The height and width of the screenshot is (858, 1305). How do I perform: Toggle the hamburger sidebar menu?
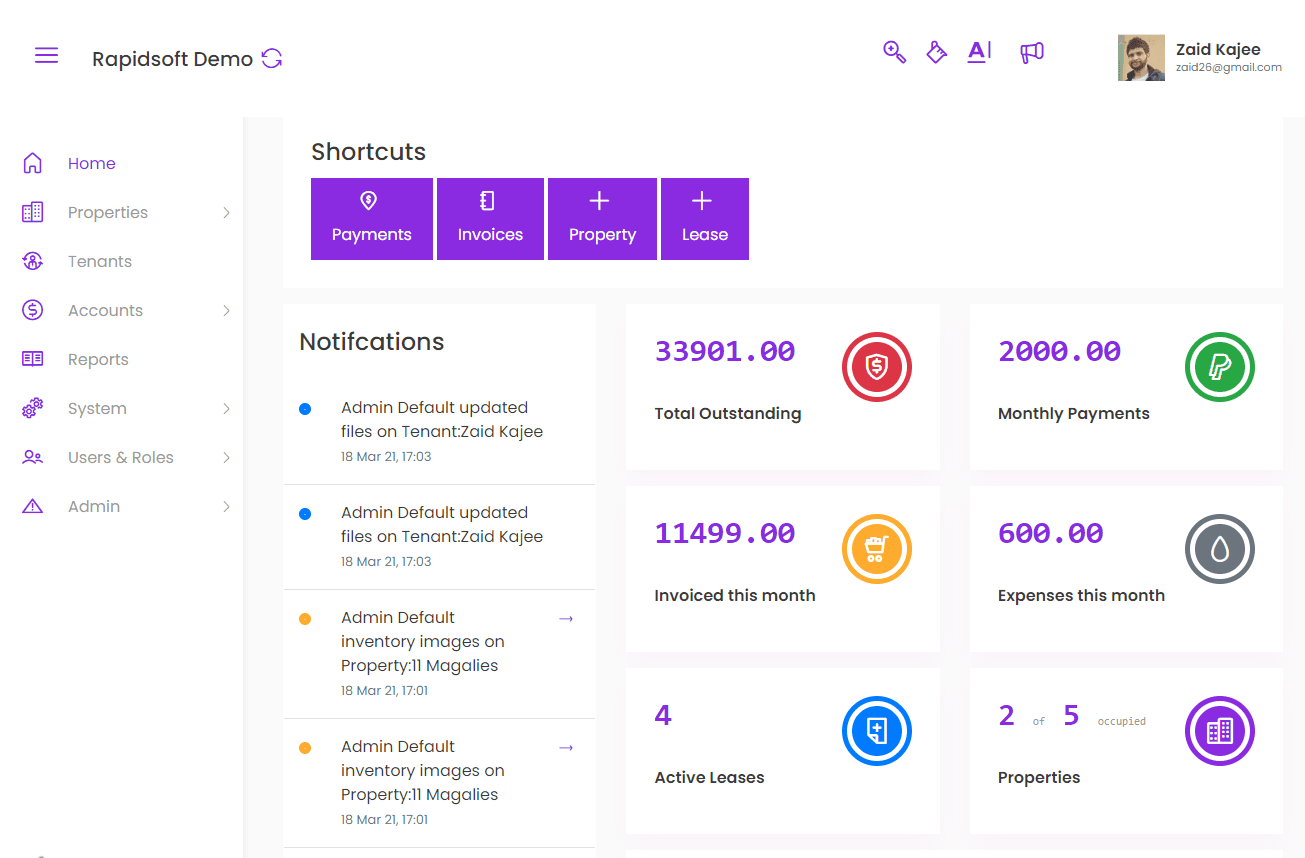pos(46,55)
